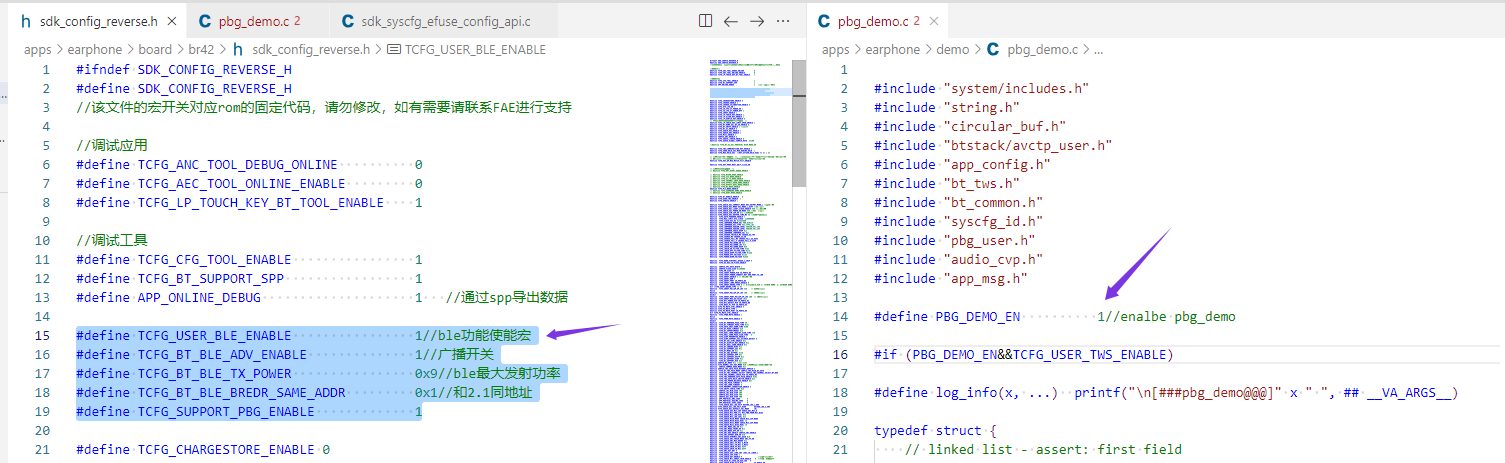Open 'apps' breadcrumb in right editor
The image size is (1505, 463).
click(x=835, y=49)
